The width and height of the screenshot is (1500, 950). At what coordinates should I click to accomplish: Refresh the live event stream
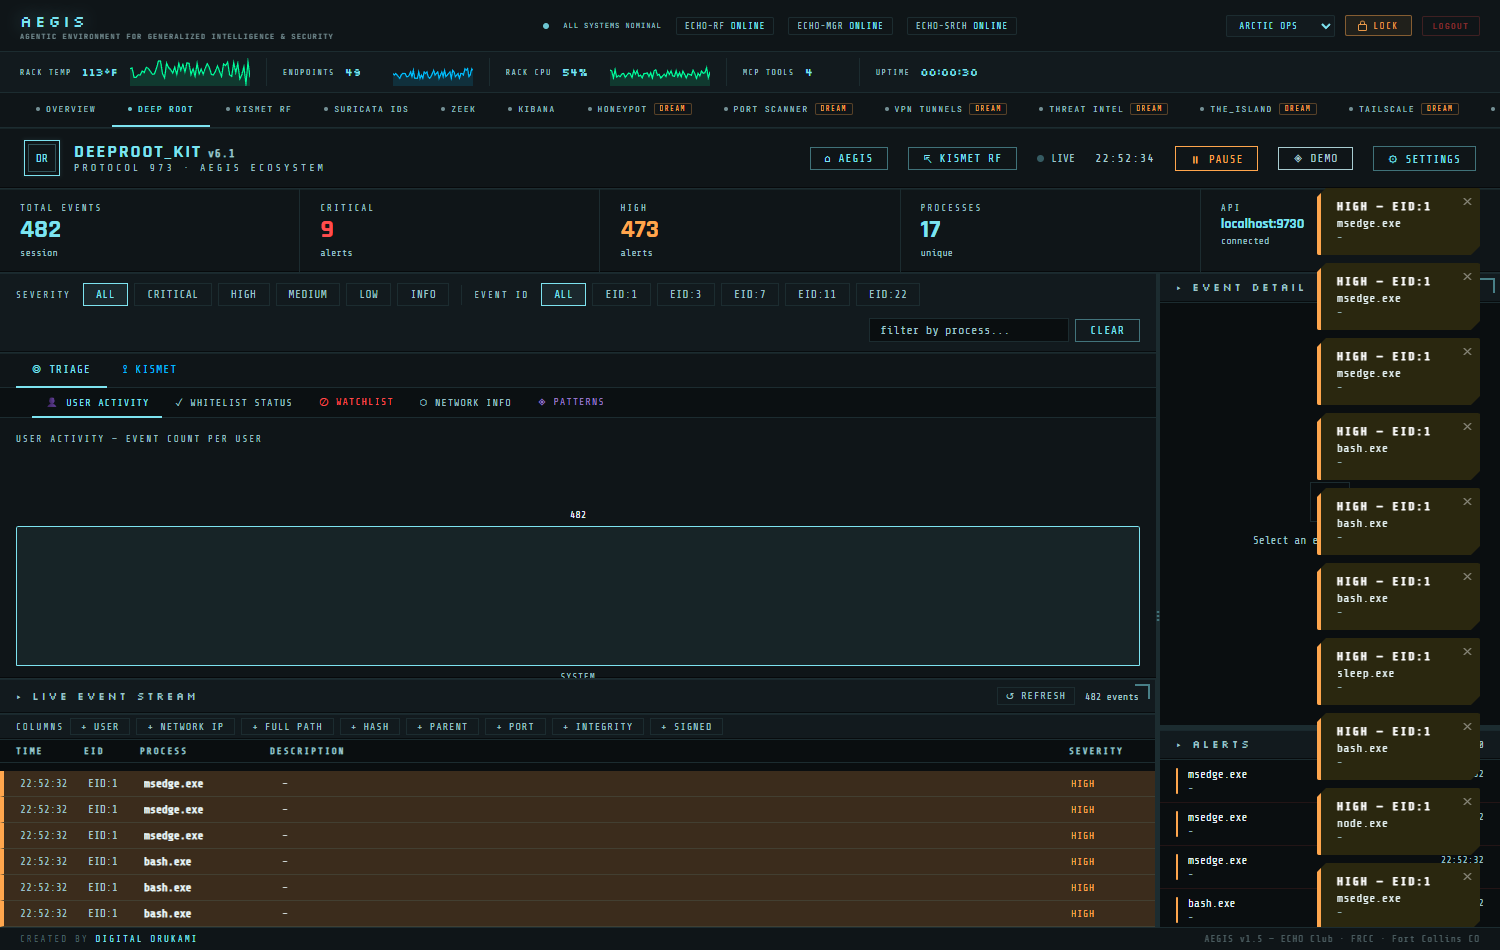tap(1036, 696)
